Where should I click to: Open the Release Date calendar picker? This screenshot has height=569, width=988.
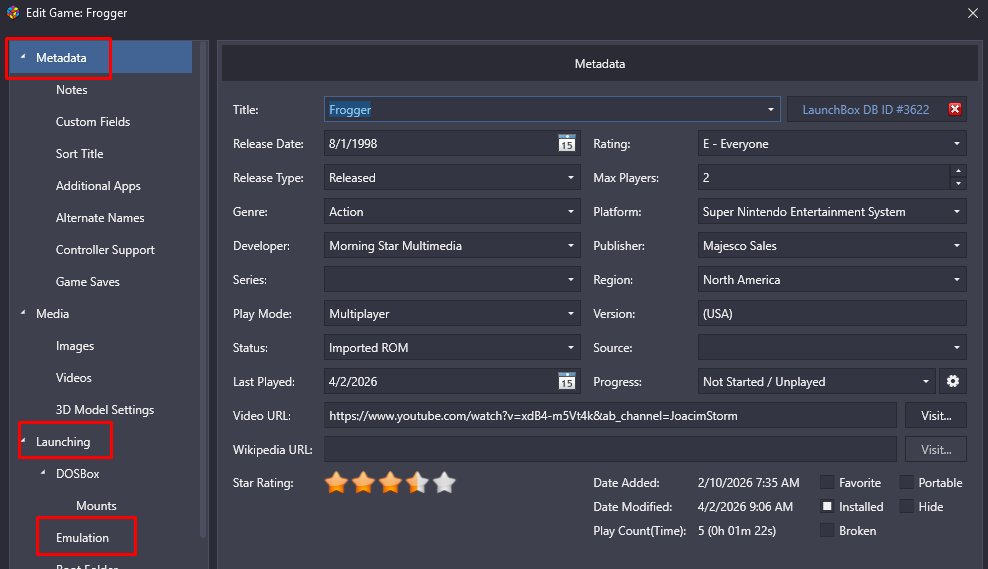[x=566, y=144]
